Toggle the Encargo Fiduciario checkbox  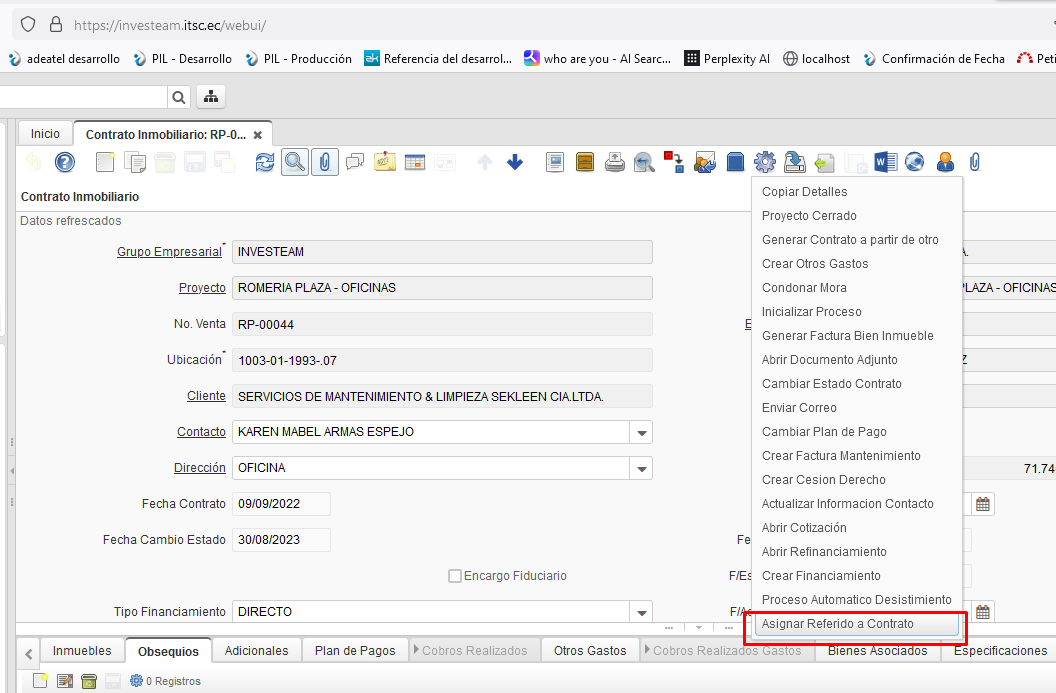(x=455, y=576)
